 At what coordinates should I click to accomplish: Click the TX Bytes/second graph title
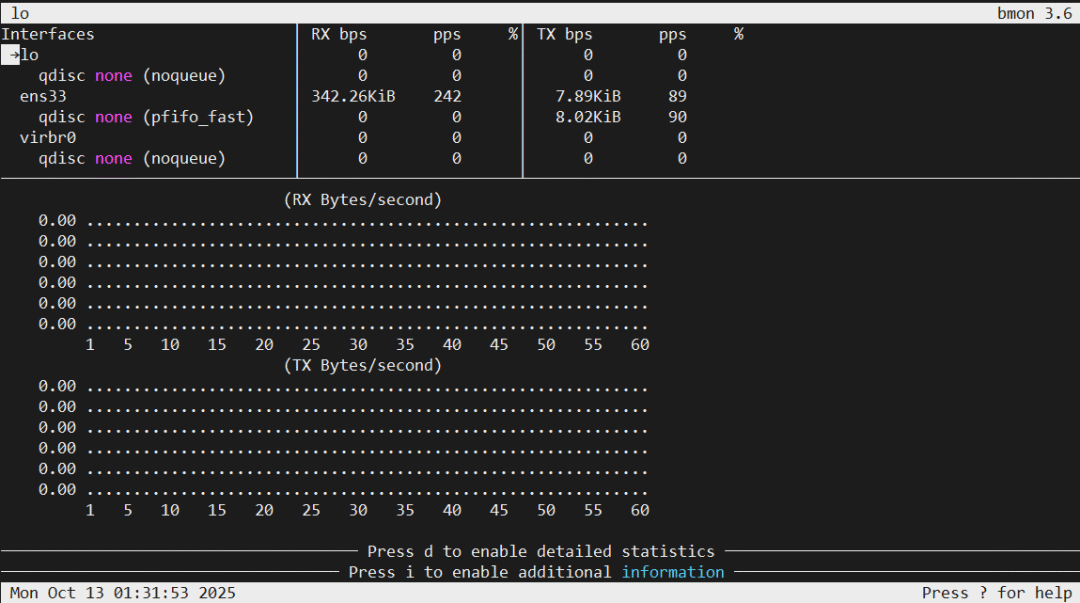click(362, 365)
